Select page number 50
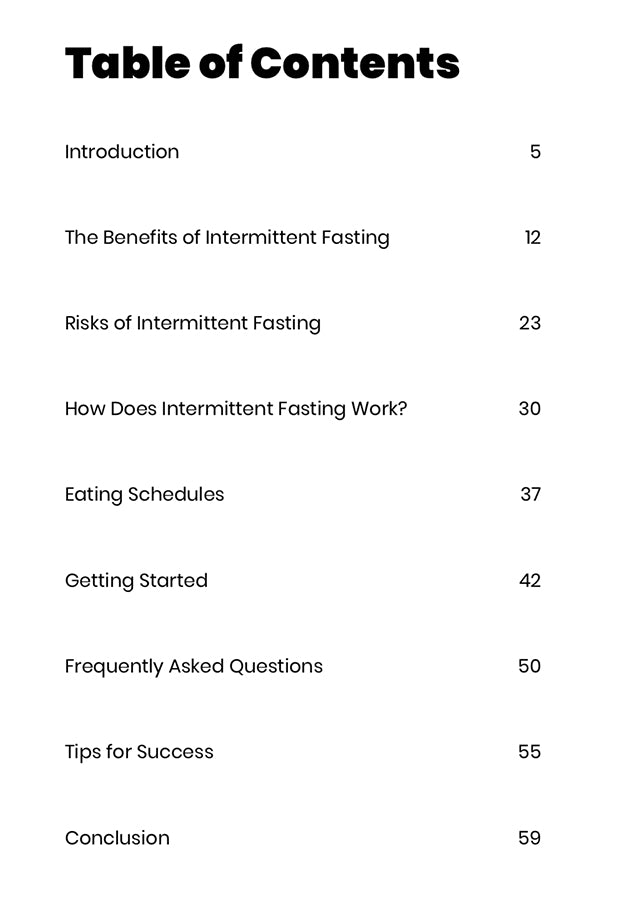641x910 pixels. click(x=530, y=666)
